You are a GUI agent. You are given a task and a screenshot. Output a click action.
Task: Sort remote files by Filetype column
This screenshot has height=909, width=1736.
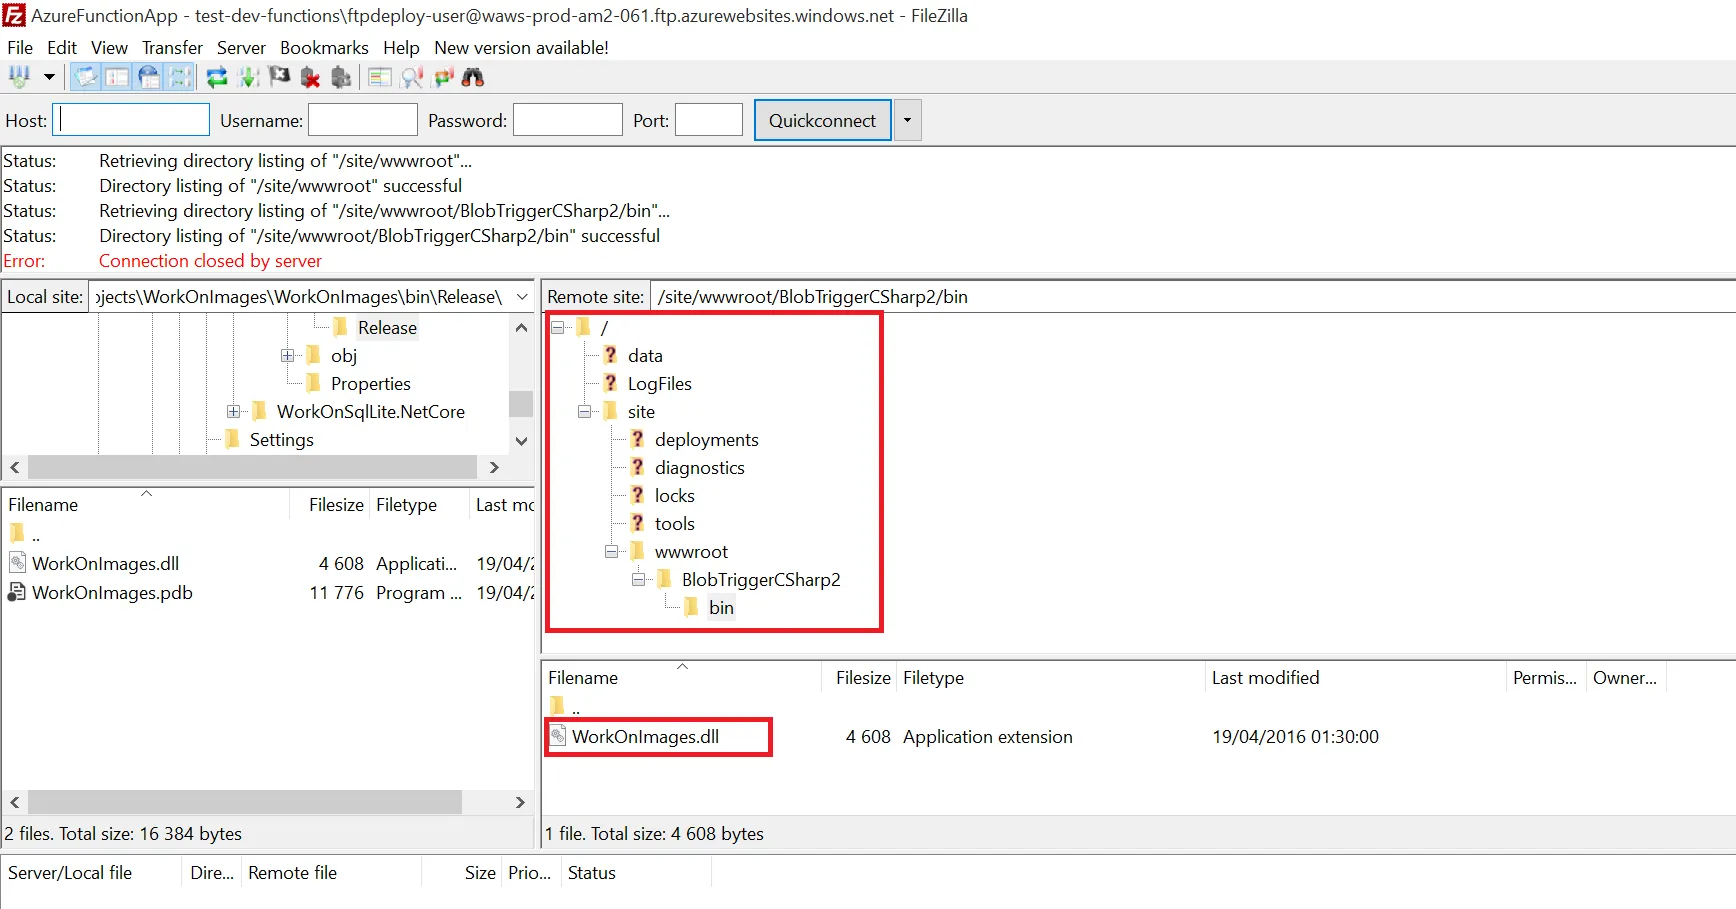pyautogui.click(x=1050, y=678)
